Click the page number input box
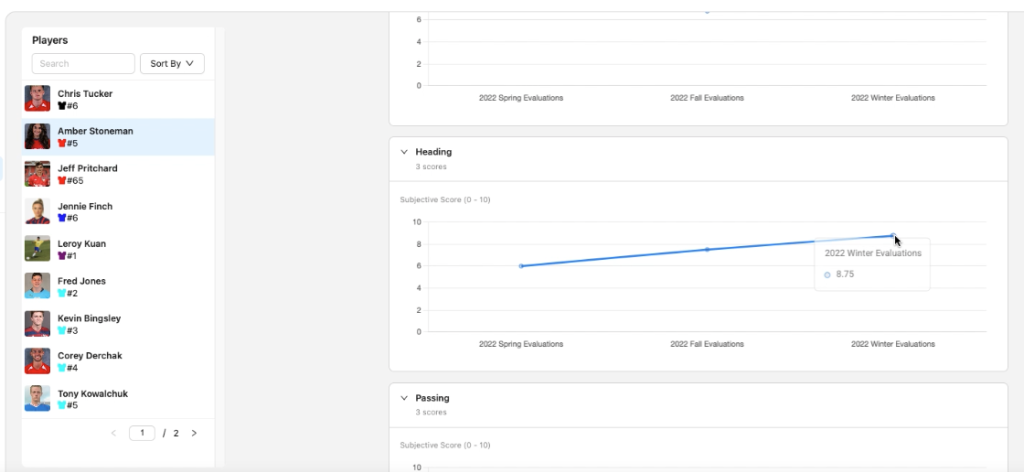 tap(142, 433)
